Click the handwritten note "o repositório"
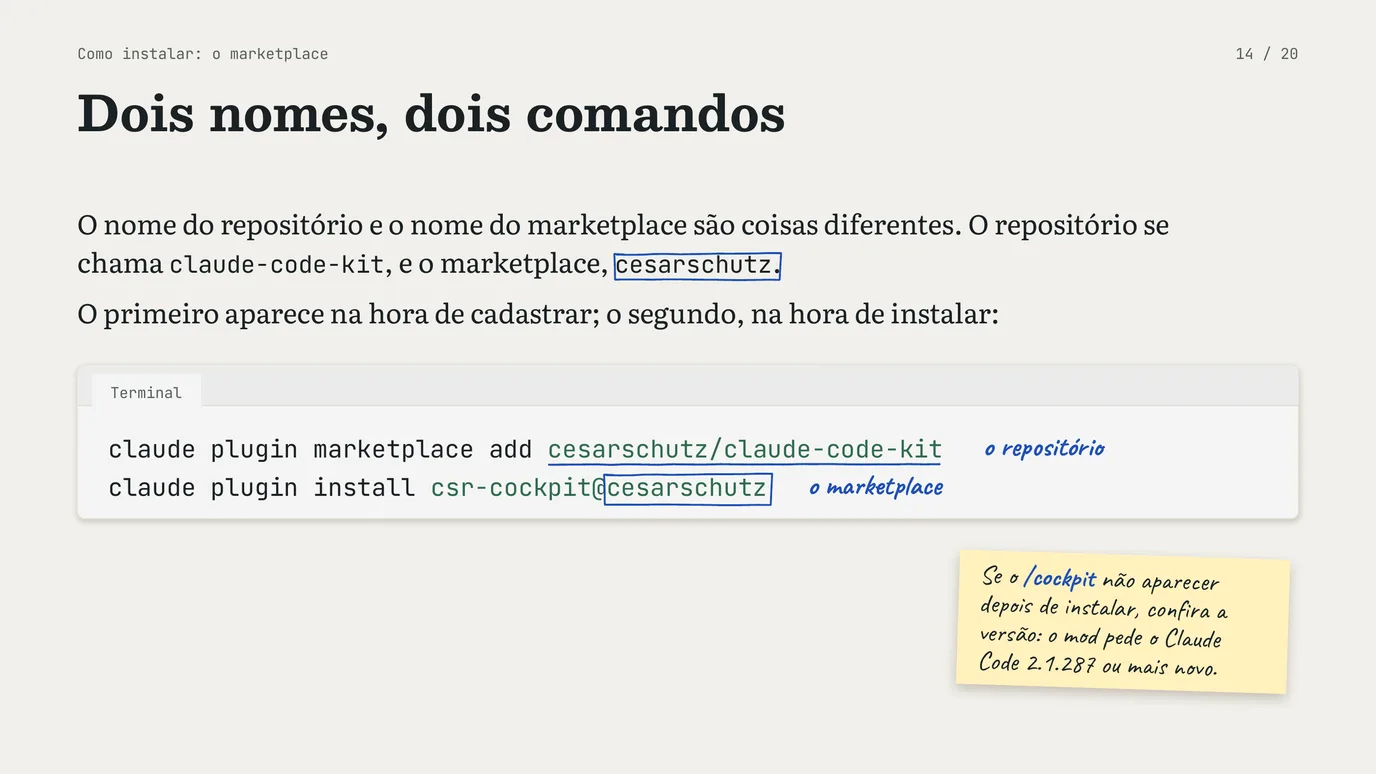This screenshot has height=774, width=1376. (x=1044, y=448)
